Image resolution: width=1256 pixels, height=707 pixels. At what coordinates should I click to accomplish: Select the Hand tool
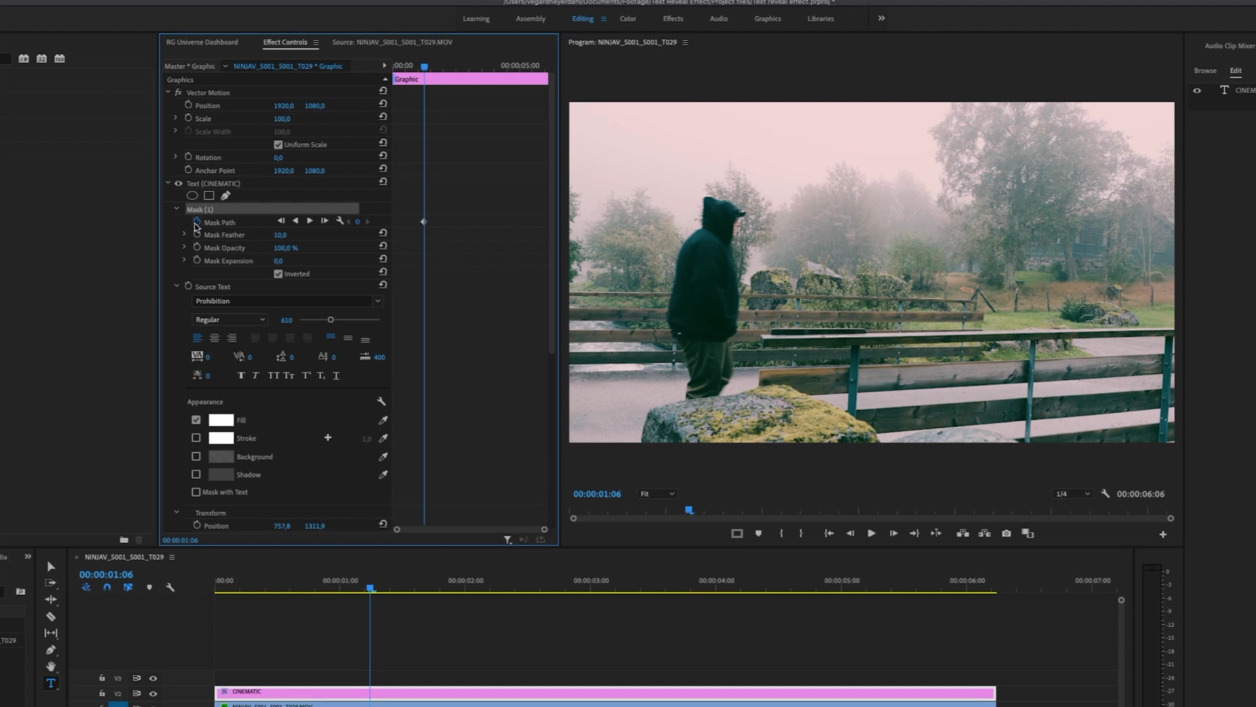(x=51, y=666)
